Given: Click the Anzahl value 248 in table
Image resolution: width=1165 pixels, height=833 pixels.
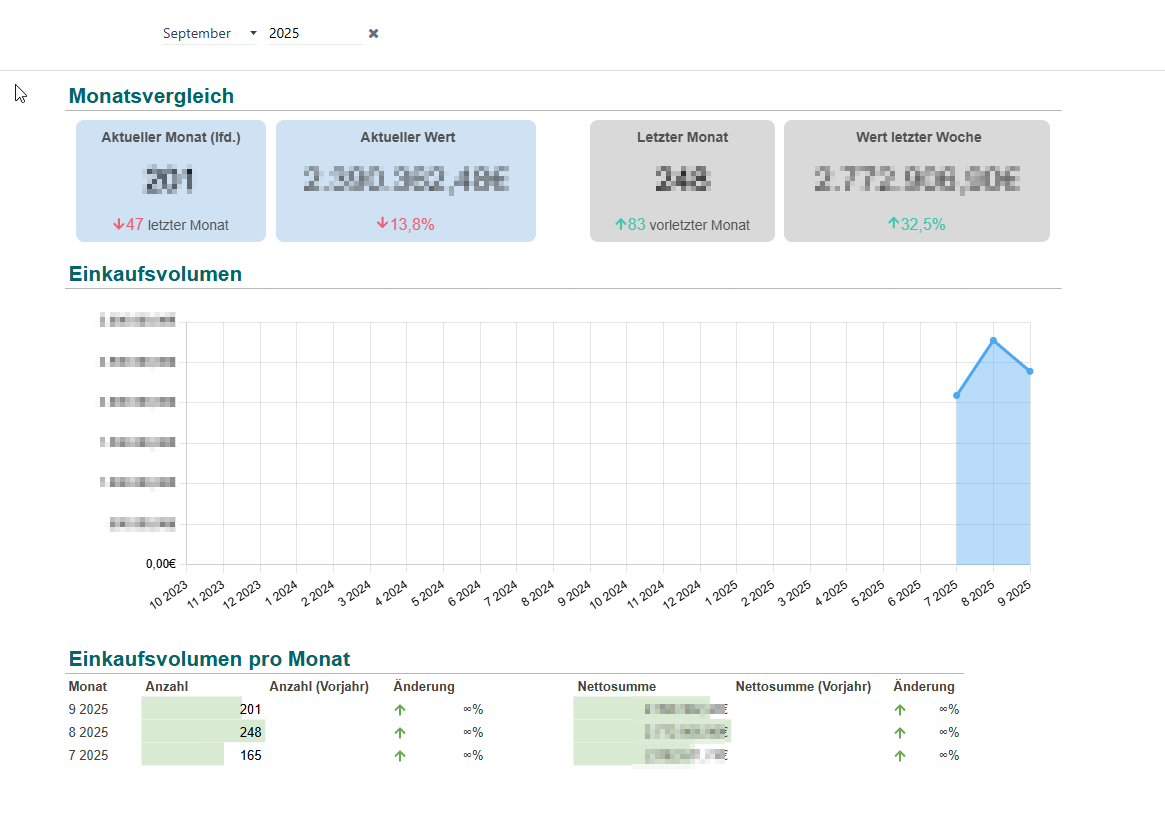Looking at the screenshot, I should (250, 733).
